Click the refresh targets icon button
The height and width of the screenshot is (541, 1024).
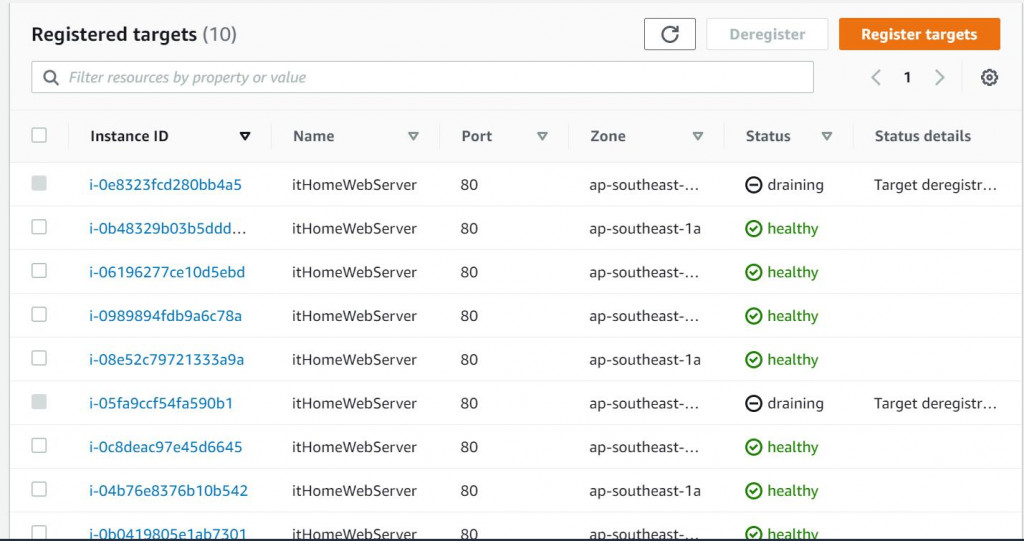coord(670,34)
